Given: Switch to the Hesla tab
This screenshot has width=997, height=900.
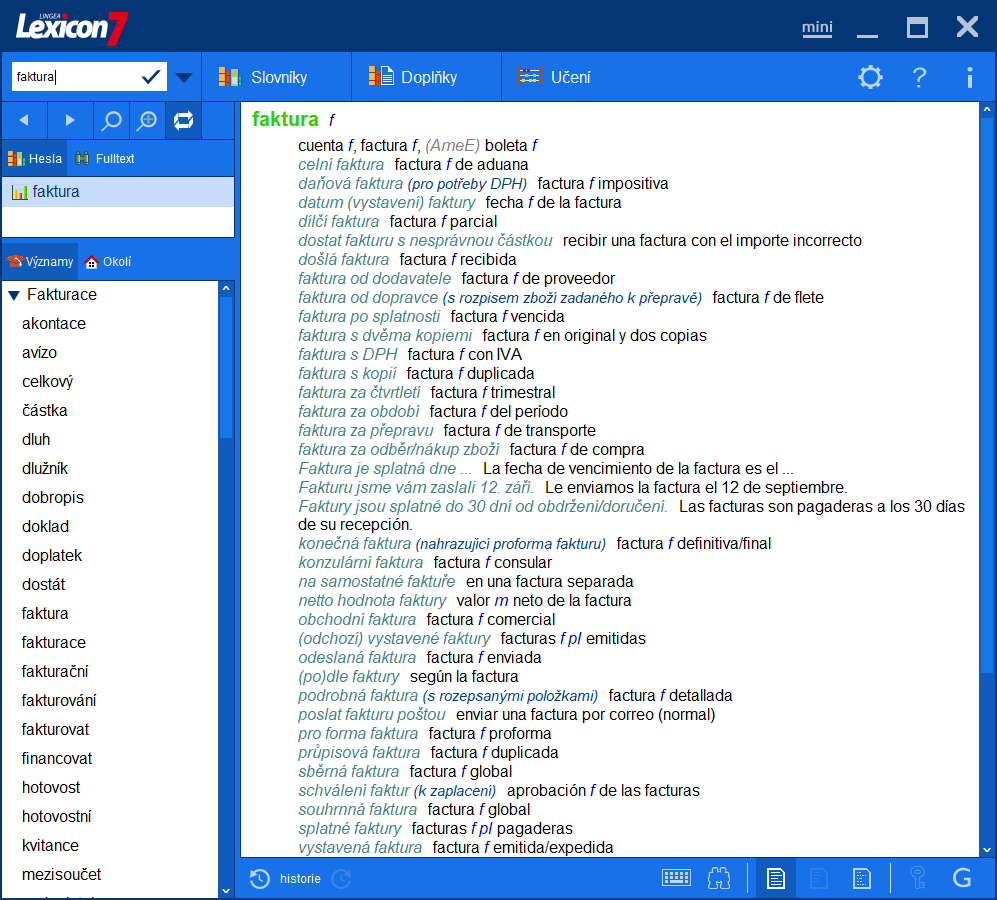Looking at the screenshot, I should 36,158.
